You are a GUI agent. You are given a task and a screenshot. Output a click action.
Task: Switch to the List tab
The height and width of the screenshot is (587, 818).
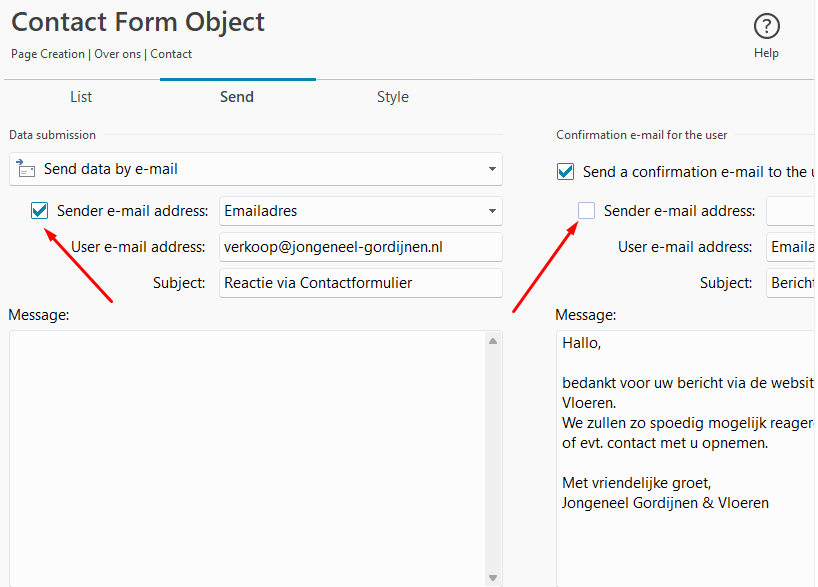tap(81, 97)
